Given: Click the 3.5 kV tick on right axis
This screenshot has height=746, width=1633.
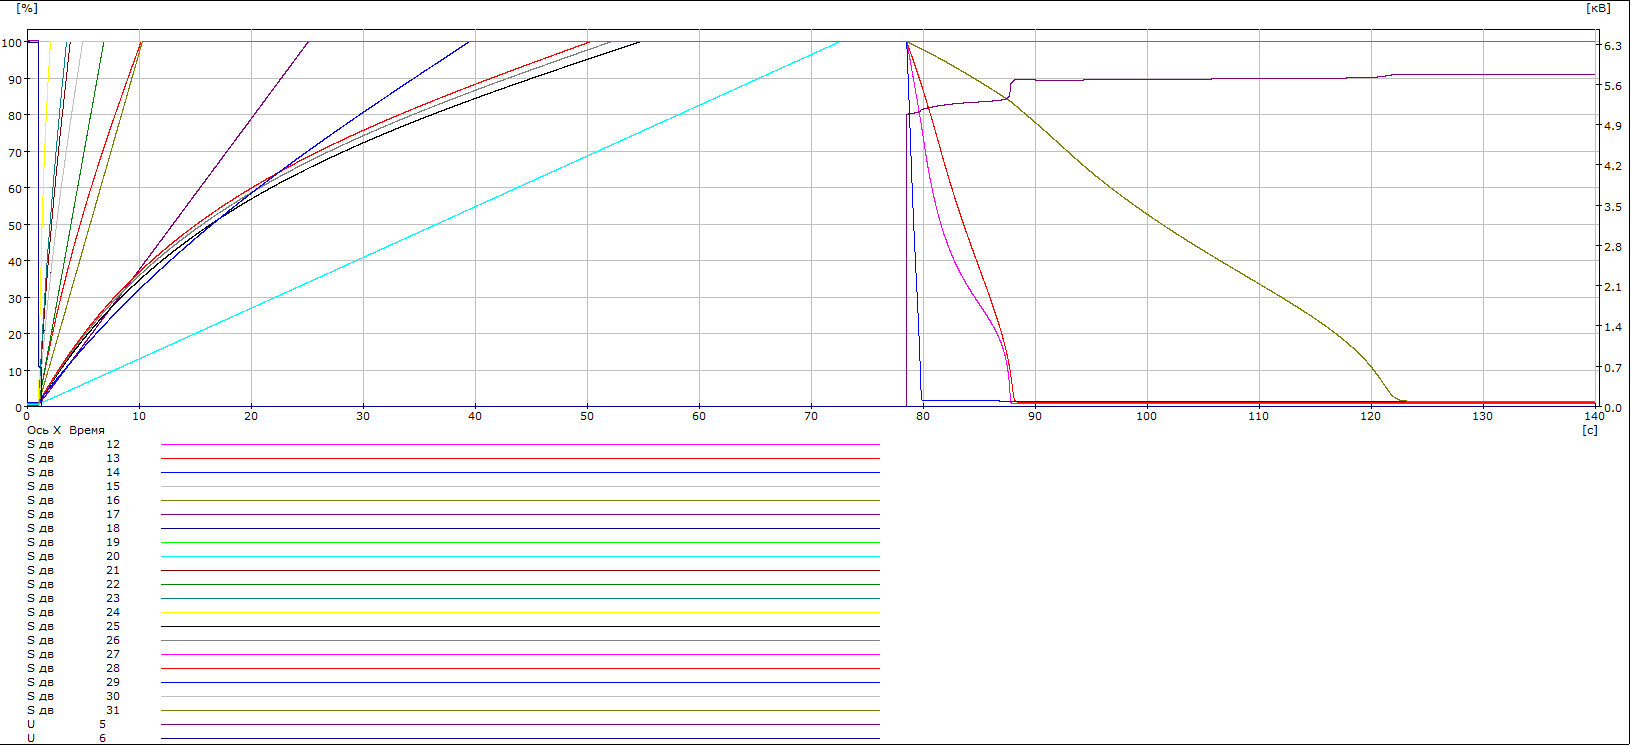Looking at the screenshot, I should coord(1612,207).
